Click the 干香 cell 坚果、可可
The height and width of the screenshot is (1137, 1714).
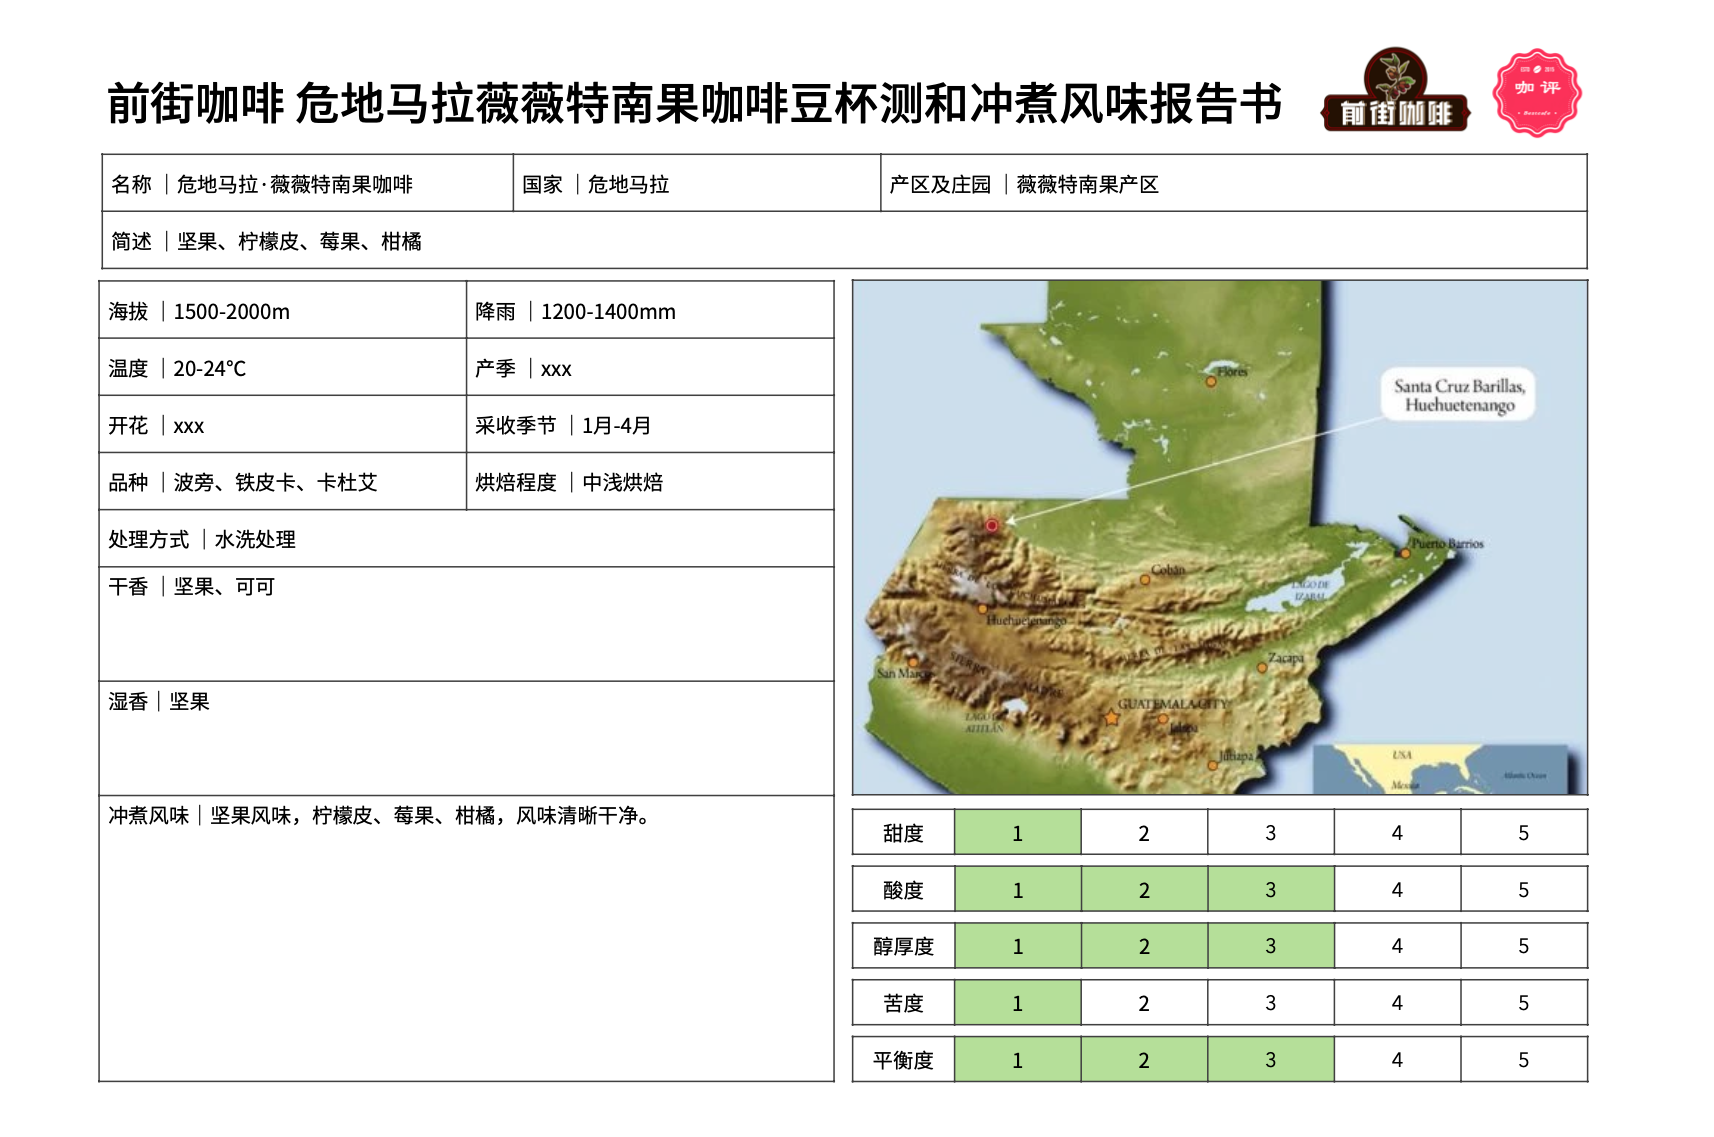(466, 624)
